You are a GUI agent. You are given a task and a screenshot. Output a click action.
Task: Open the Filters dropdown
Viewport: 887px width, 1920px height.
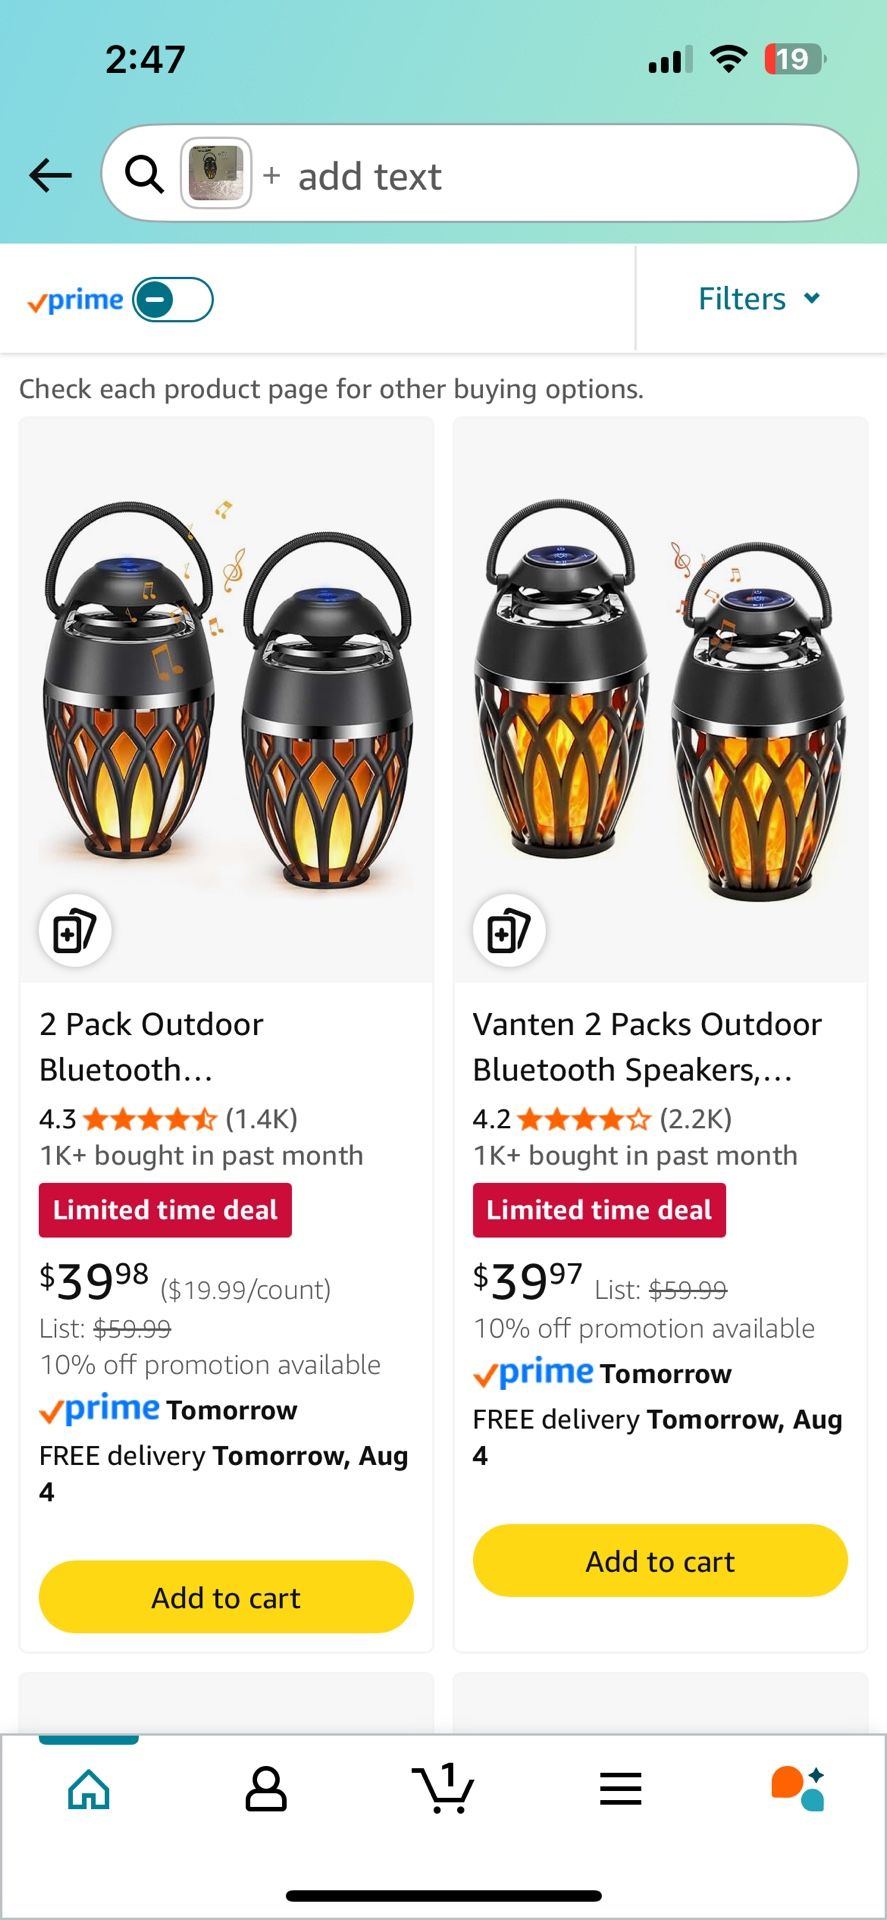point(758,298)
